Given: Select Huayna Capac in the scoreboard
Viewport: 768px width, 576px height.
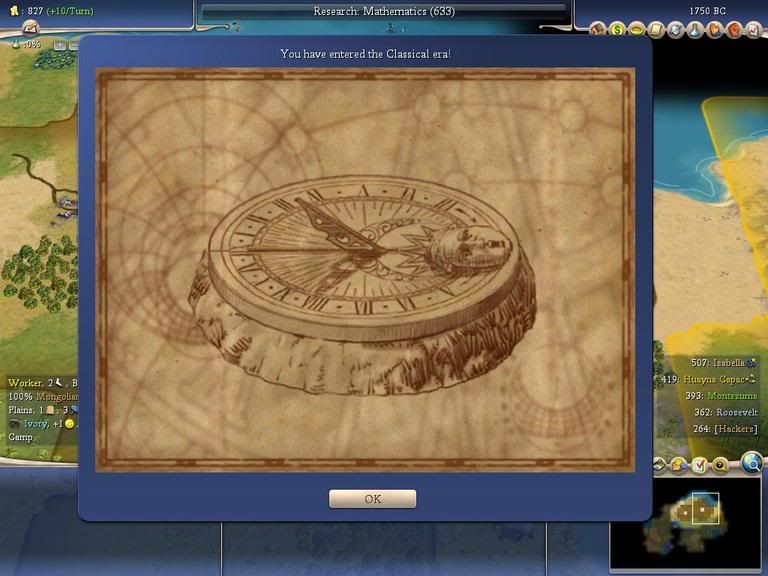Looking at the screenshot, I should click(704, 379).
